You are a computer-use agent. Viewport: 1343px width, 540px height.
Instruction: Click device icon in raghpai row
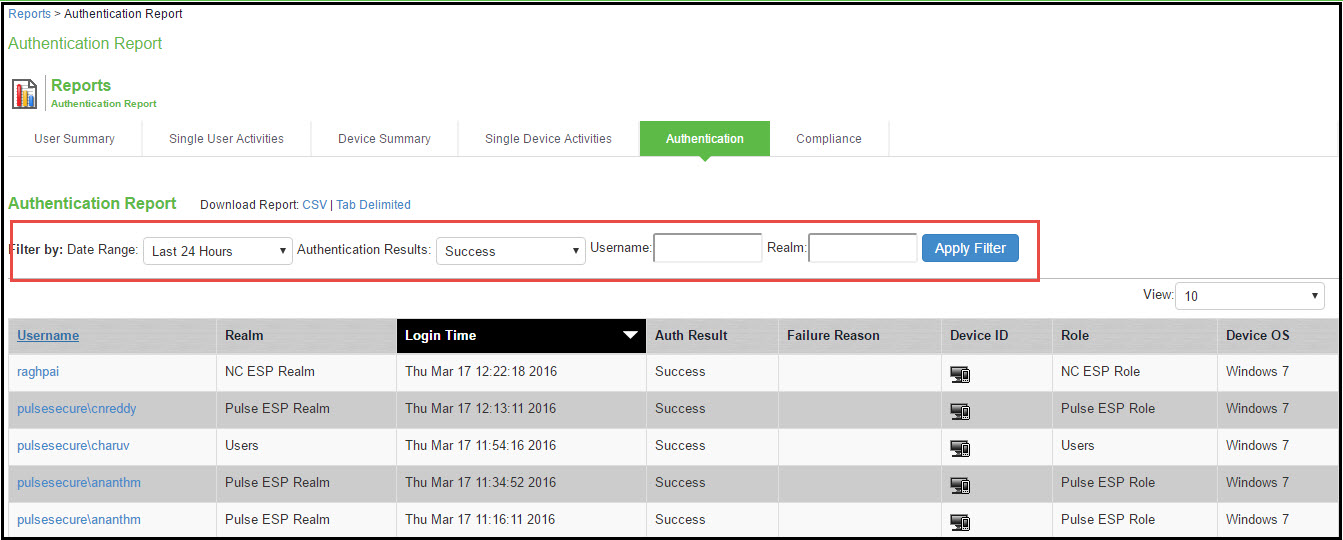(960, 374)
